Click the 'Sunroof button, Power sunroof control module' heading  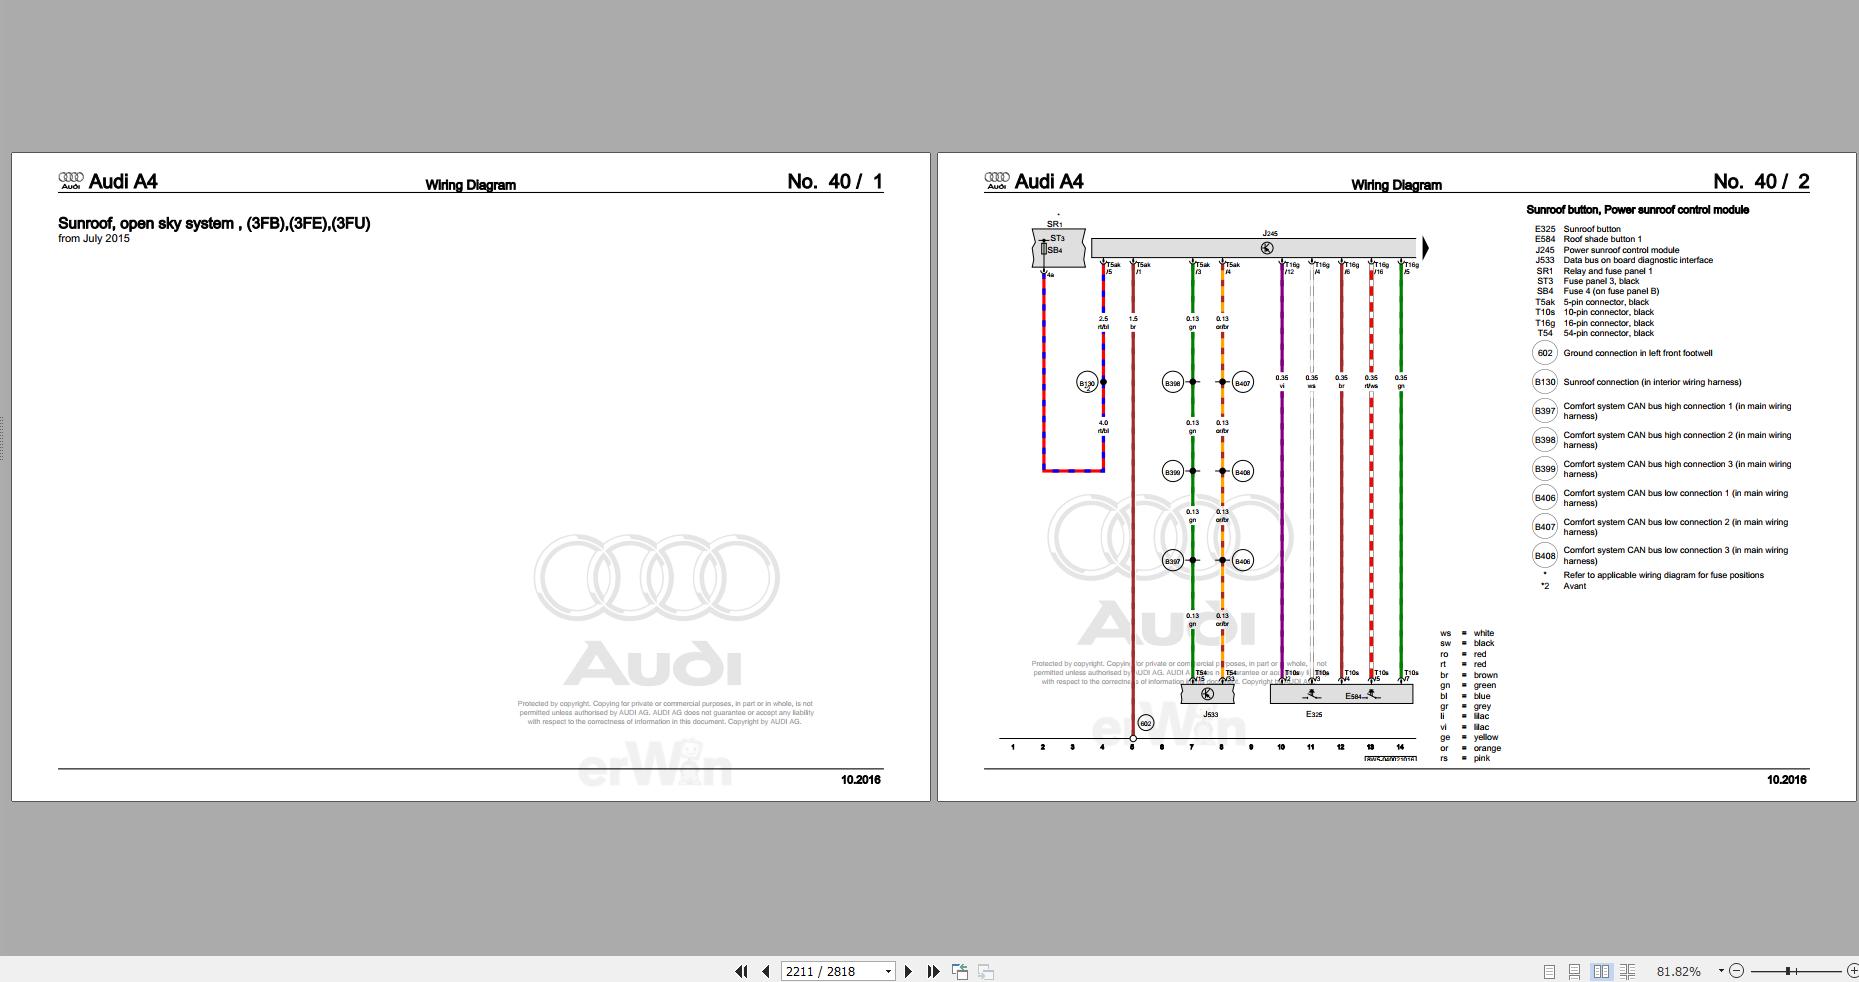pyautogui.click(x=1637, y=210)
